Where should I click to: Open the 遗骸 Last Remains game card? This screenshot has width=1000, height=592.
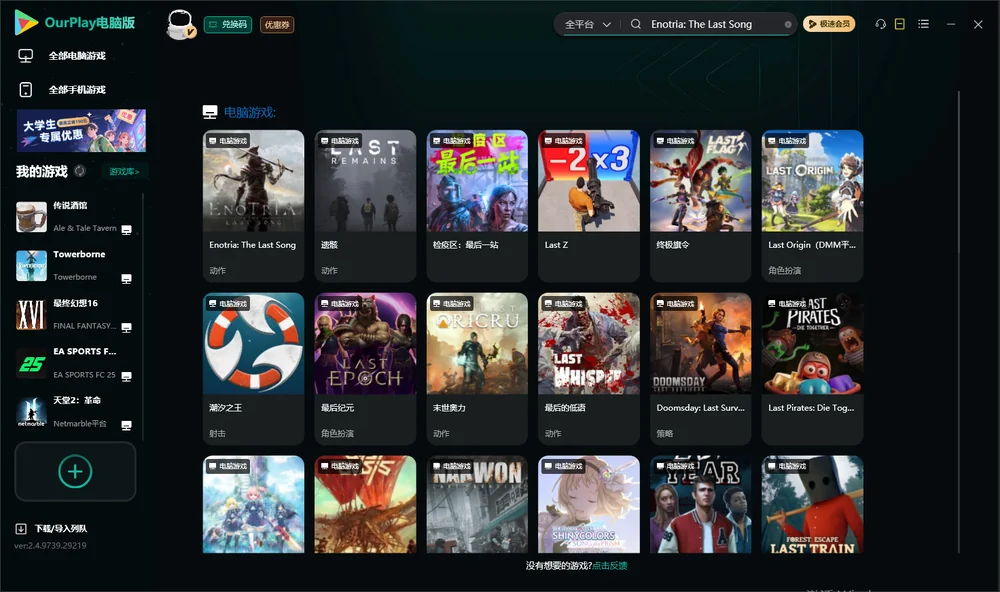pyautogui.click(x=365, y=205)
